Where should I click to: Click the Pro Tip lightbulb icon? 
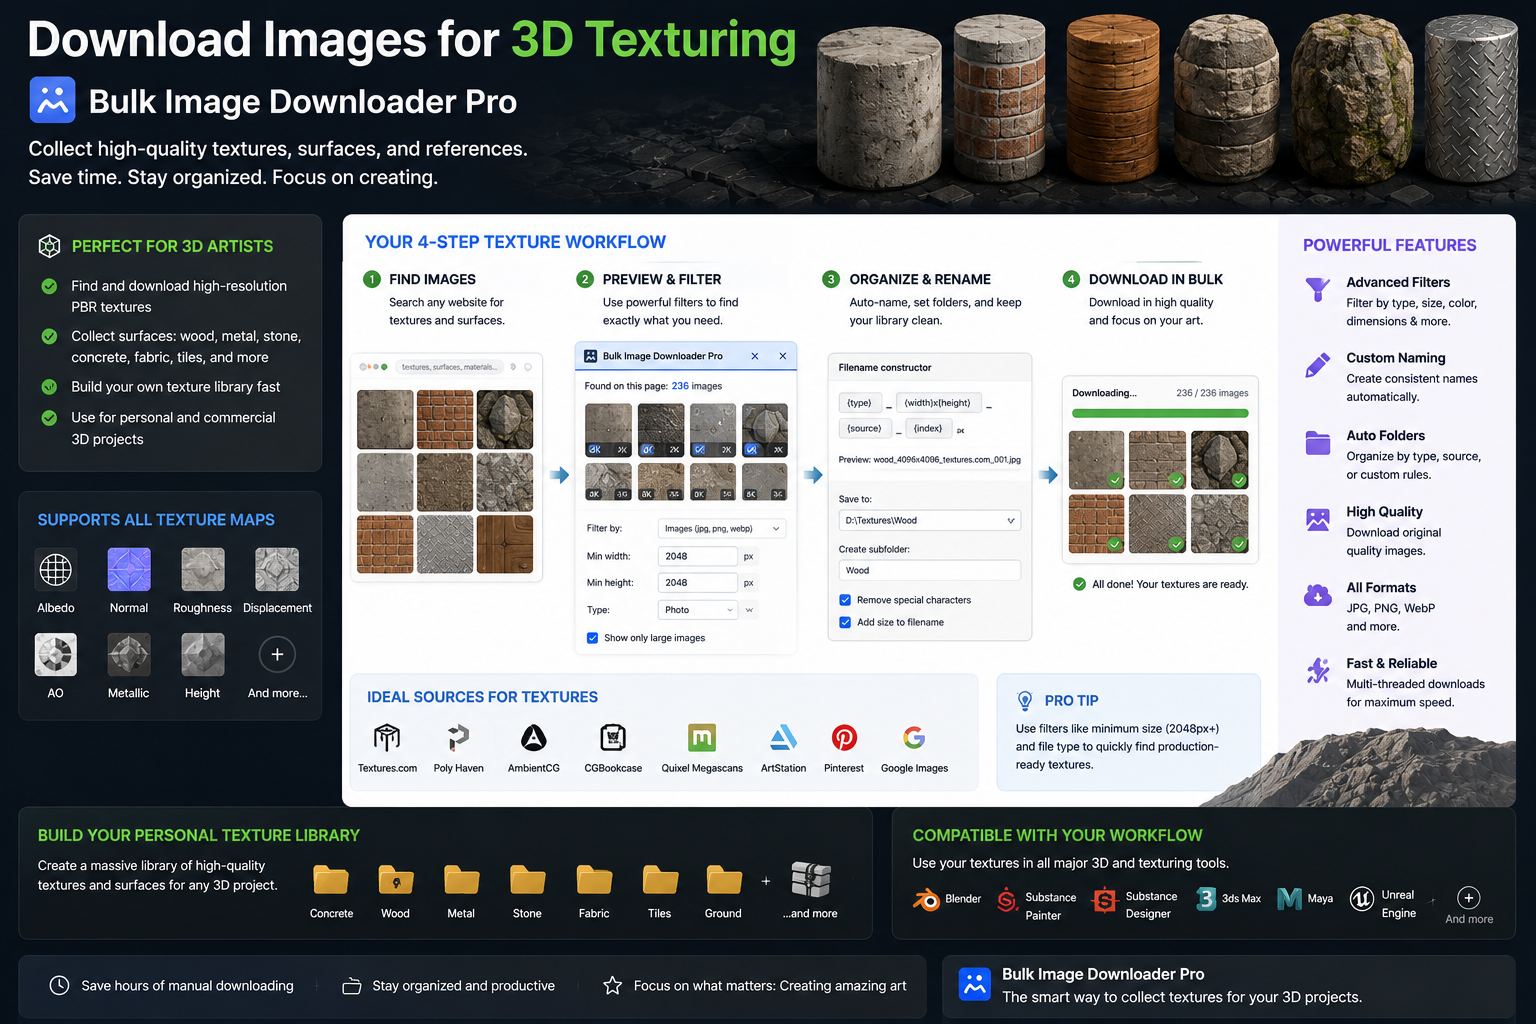[1025, 700]
